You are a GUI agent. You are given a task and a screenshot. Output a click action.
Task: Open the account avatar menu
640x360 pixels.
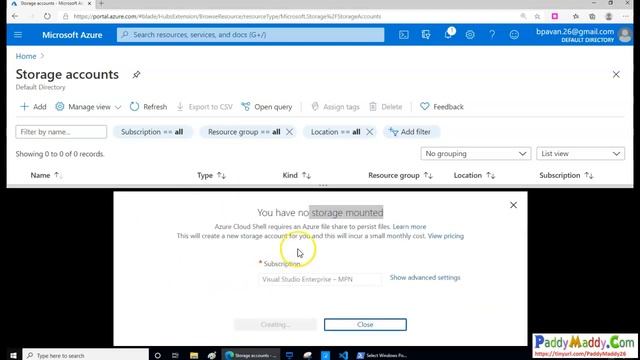click(x=624, y=35)
